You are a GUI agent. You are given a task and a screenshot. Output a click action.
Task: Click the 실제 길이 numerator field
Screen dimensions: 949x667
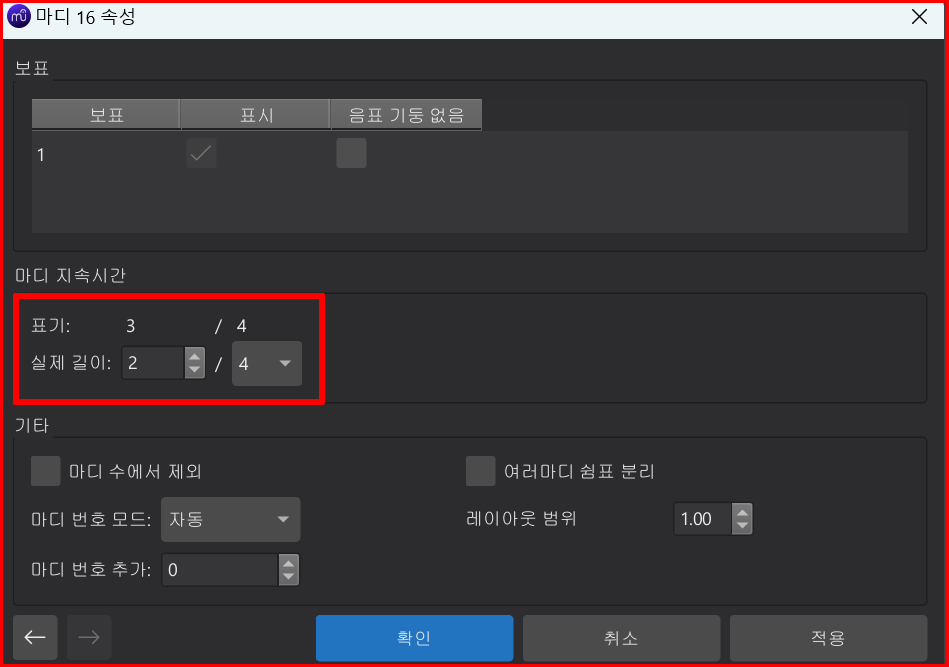tap(154, 363)
